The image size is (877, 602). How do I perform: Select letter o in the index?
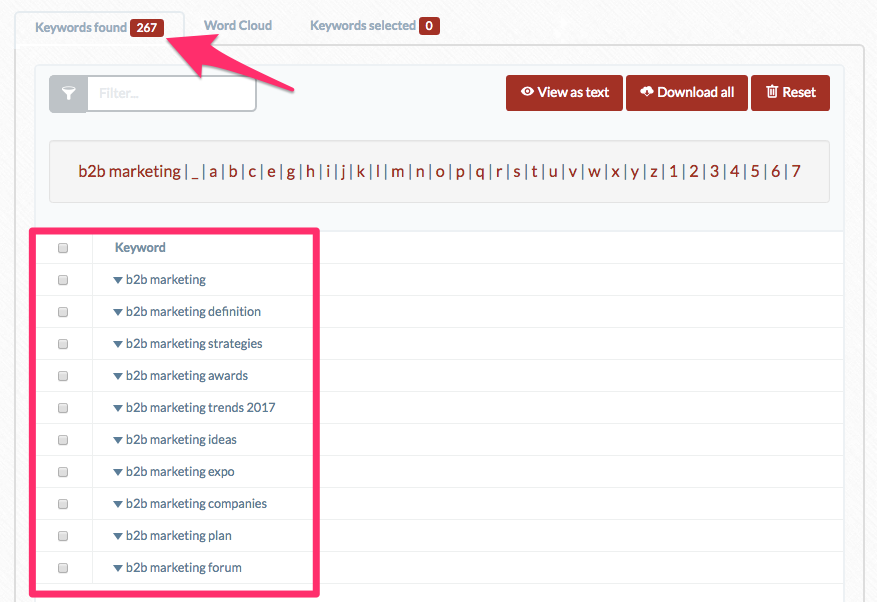click(440, 172)
